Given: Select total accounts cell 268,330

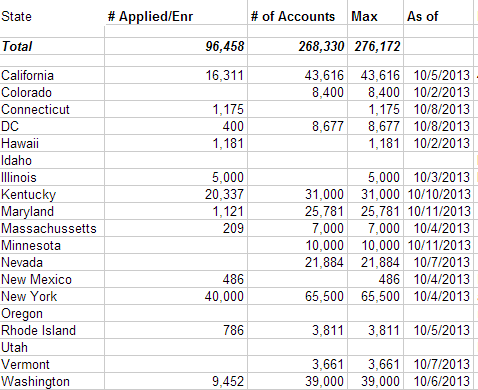Looking at the screenshot, I should 298,46.
